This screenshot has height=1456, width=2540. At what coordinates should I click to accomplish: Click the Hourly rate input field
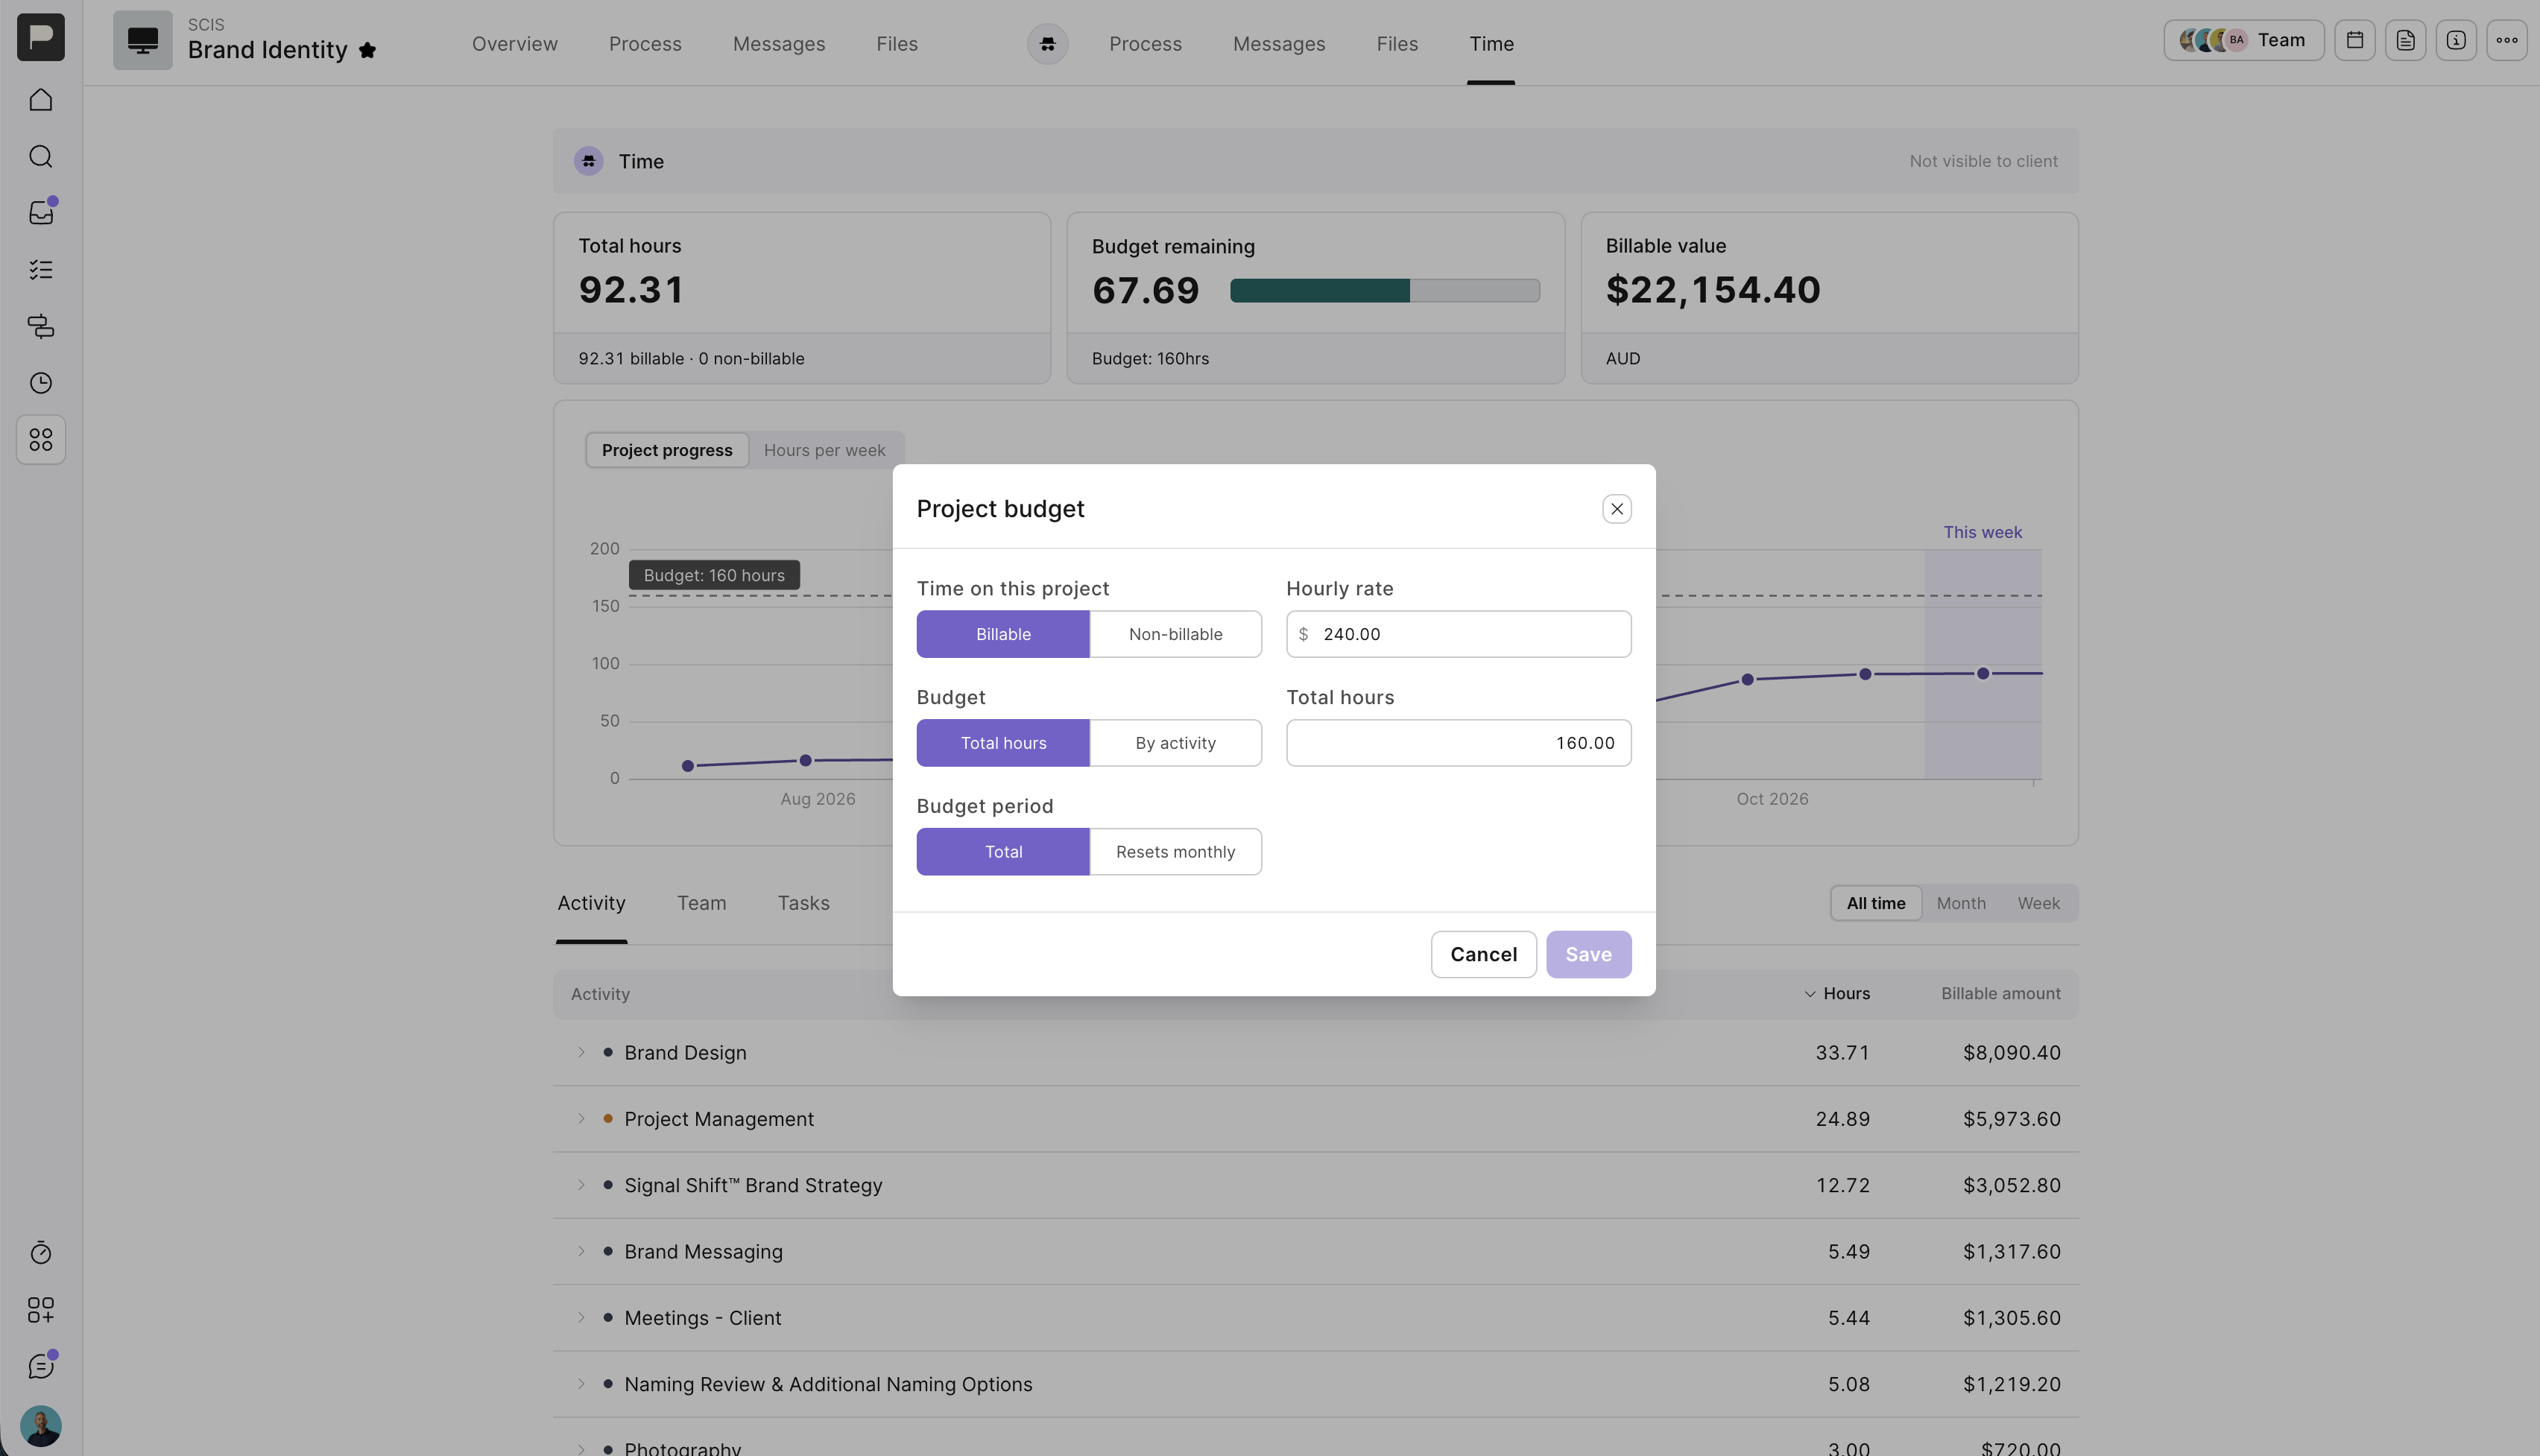coord(1459,634)
